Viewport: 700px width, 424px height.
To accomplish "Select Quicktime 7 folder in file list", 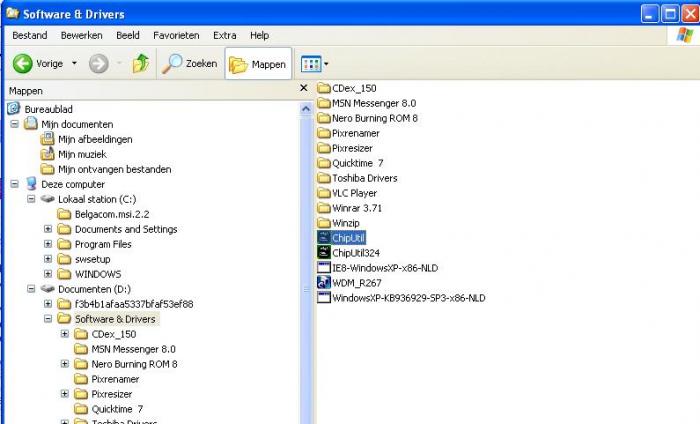I will tap(350, 163).
